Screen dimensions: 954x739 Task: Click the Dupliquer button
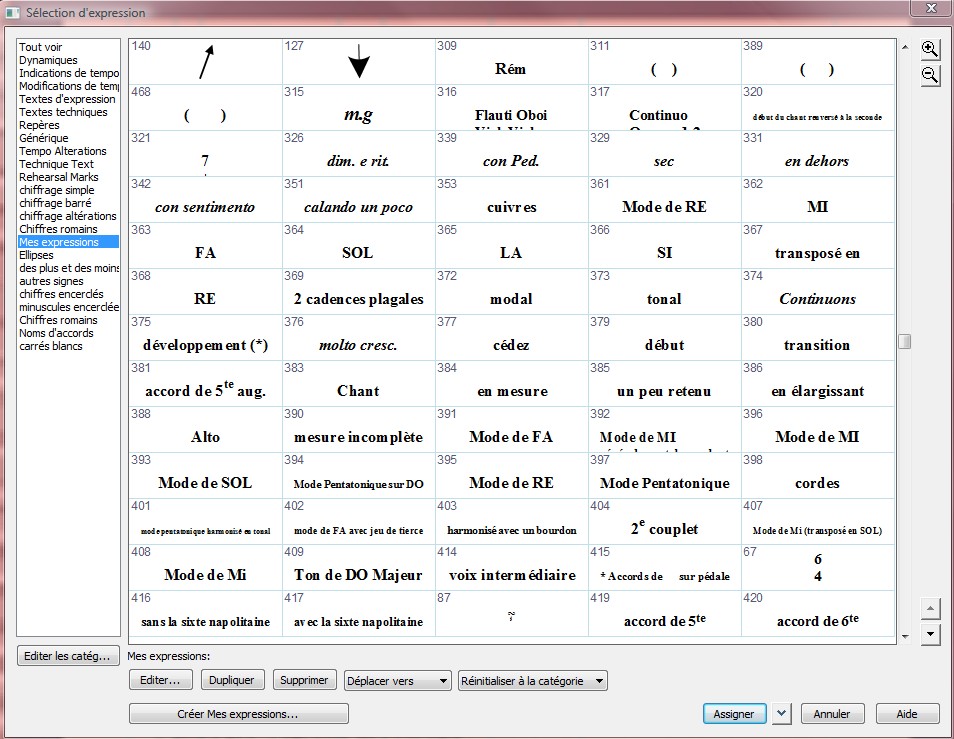click(x=232, y=681)
